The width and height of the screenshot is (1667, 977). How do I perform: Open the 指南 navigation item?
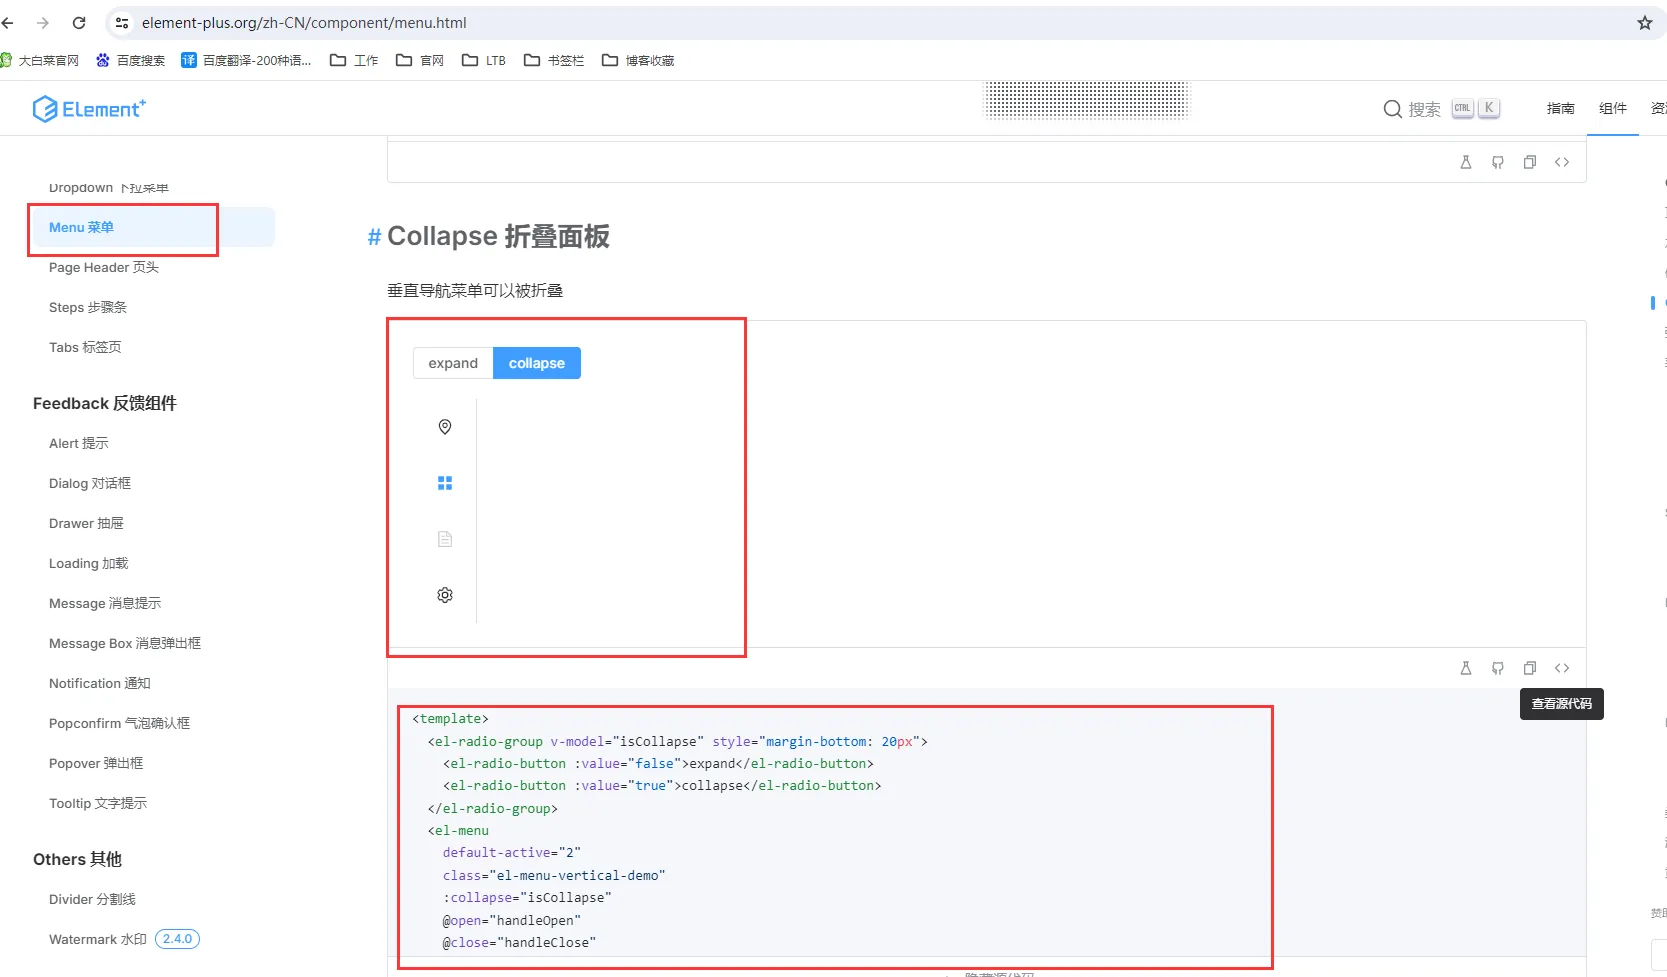point(1560,109)
